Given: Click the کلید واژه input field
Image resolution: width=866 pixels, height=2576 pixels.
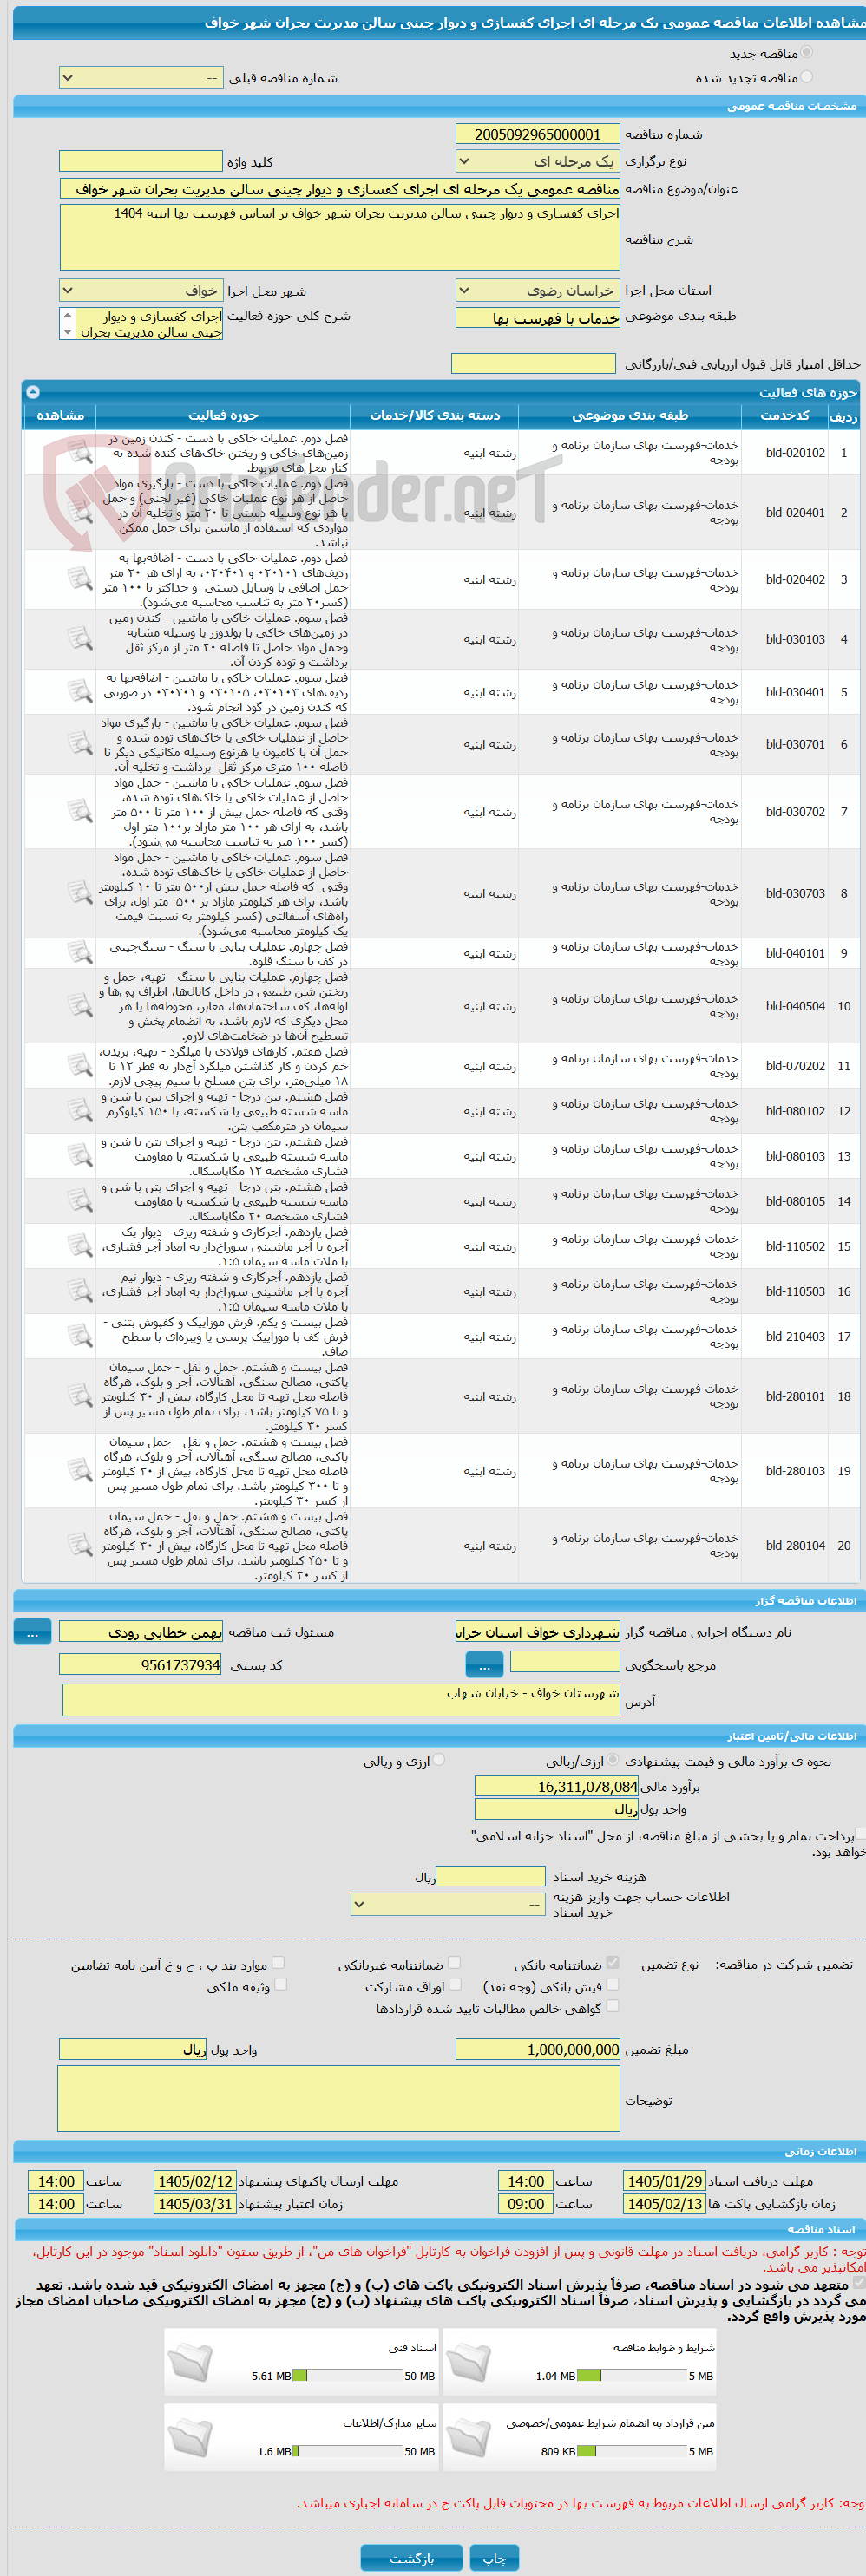Looking at the screenshot, I should [141, 161].
